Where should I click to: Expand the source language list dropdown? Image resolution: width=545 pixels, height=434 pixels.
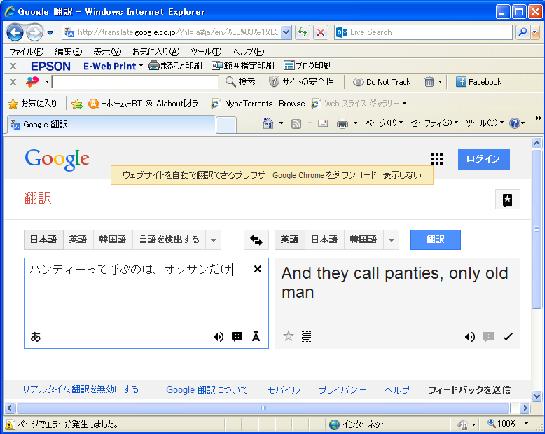(213, 240)
